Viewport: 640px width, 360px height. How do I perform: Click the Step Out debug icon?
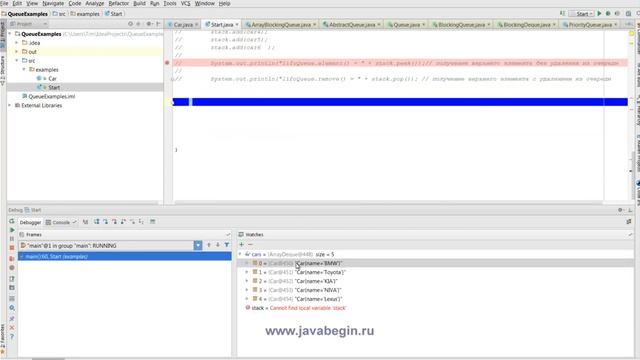point(123,222)
